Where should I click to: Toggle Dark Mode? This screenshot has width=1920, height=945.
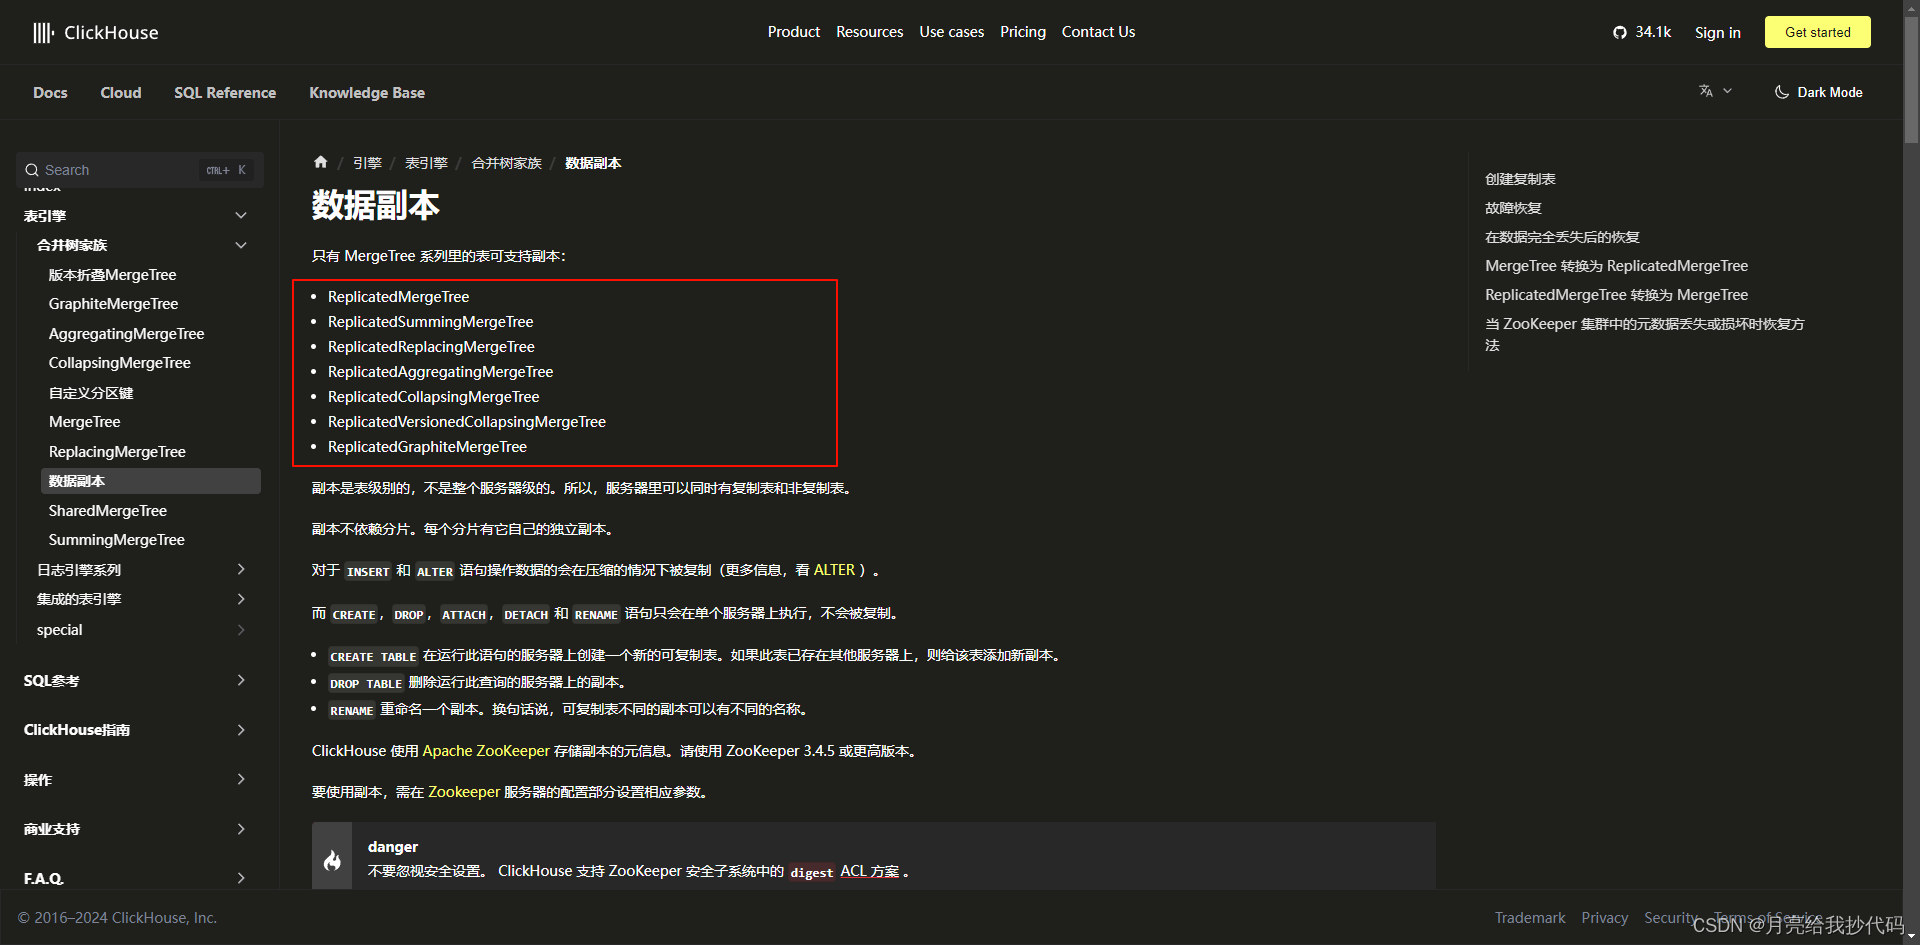pyautogui.click(x=1819, y=92)
